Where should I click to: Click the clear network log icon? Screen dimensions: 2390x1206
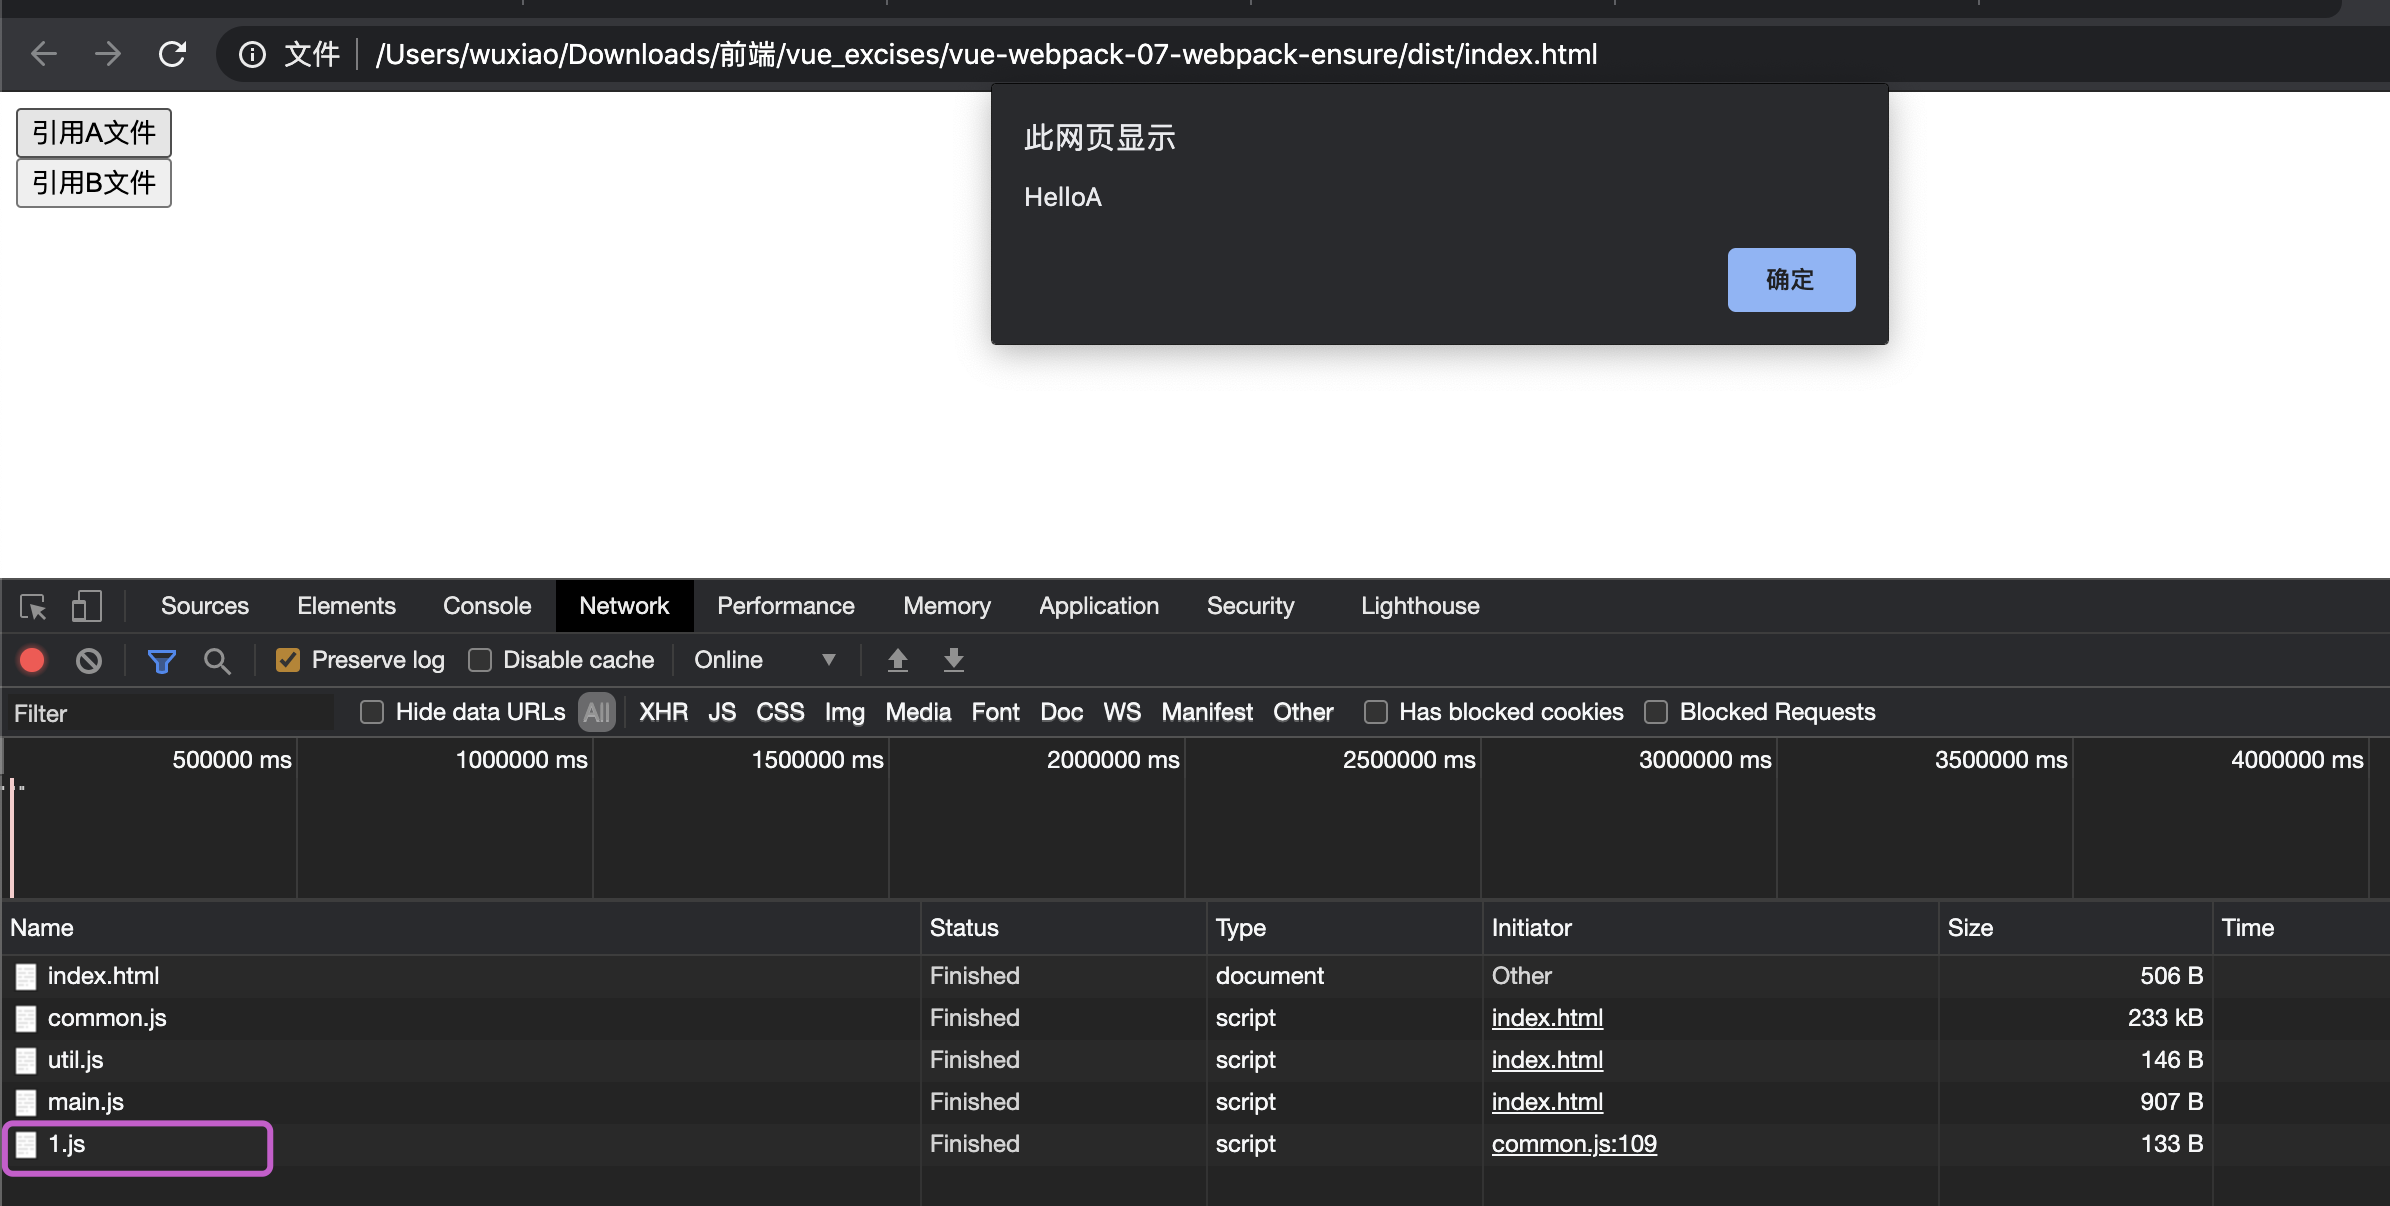pos(88,658)
